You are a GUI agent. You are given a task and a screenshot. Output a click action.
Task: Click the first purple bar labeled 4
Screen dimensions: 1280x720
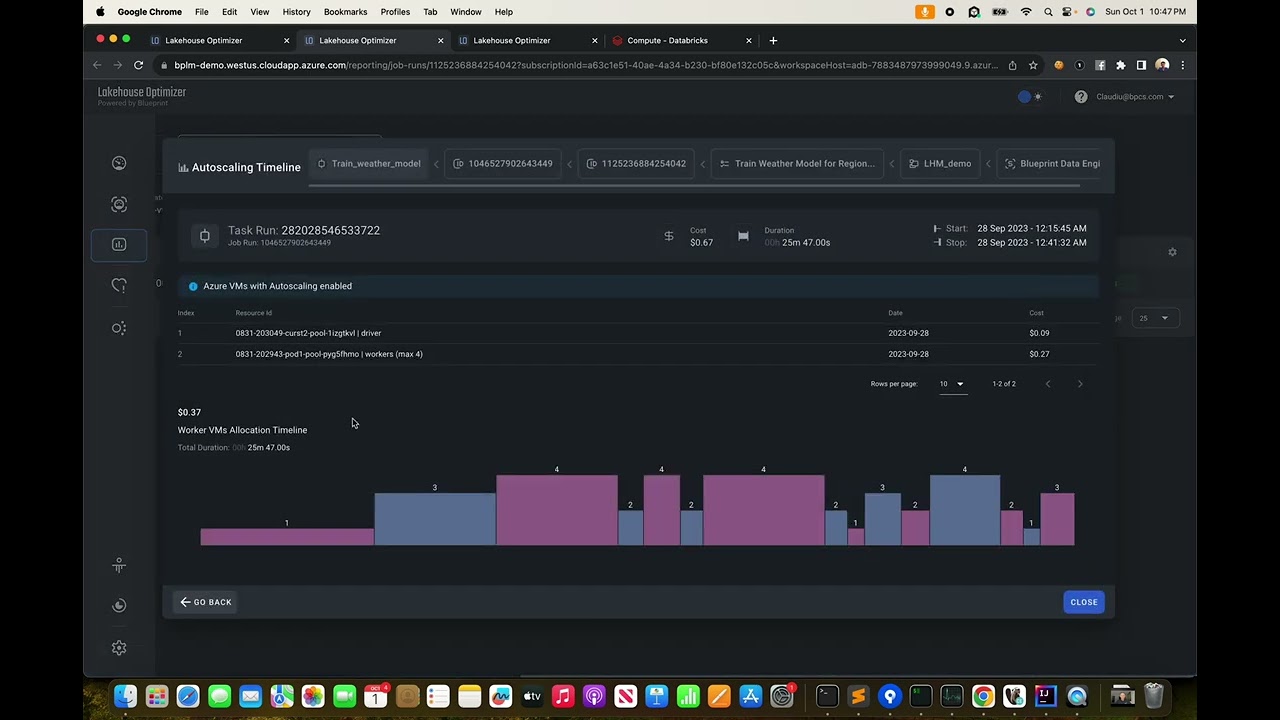tap(557, 510)
